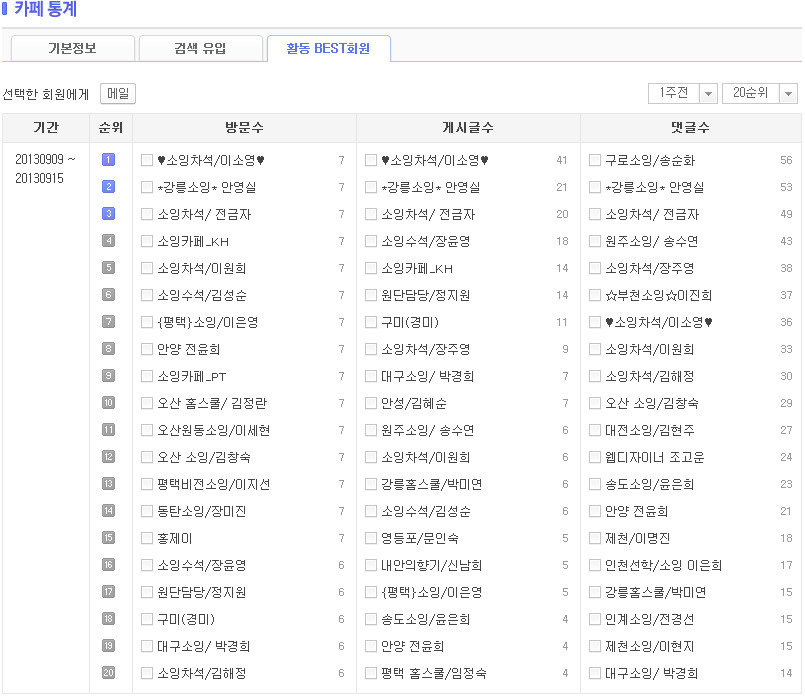Screen dimensions: 805x696
Task: Select the 구미(경미) checkbox in 게시글수
Action: coord(371,322)
